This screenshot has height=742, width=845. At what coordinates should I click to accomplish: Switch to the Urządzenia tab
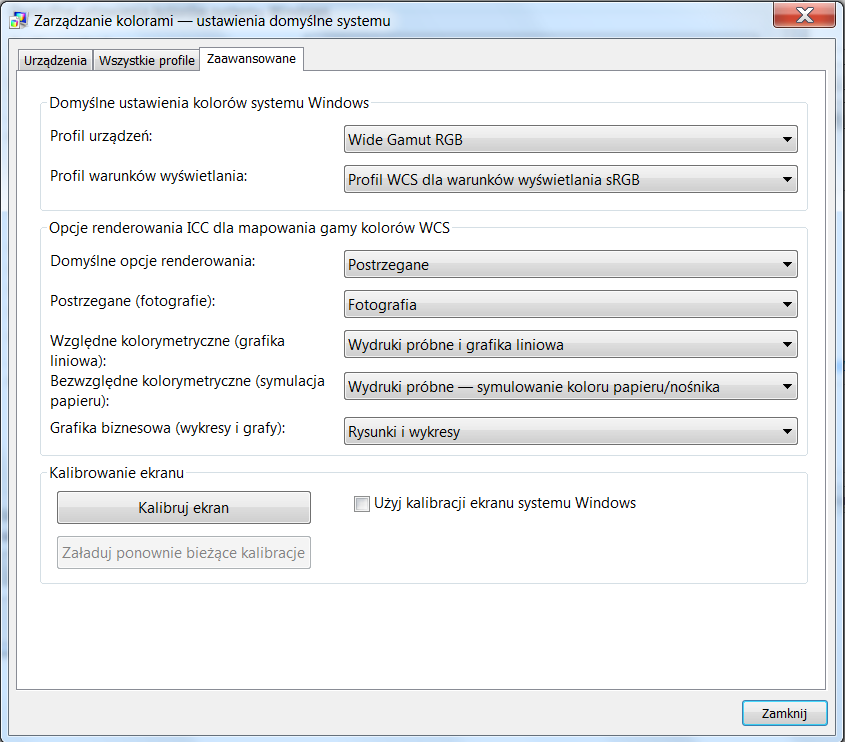(x=55, y=61)
